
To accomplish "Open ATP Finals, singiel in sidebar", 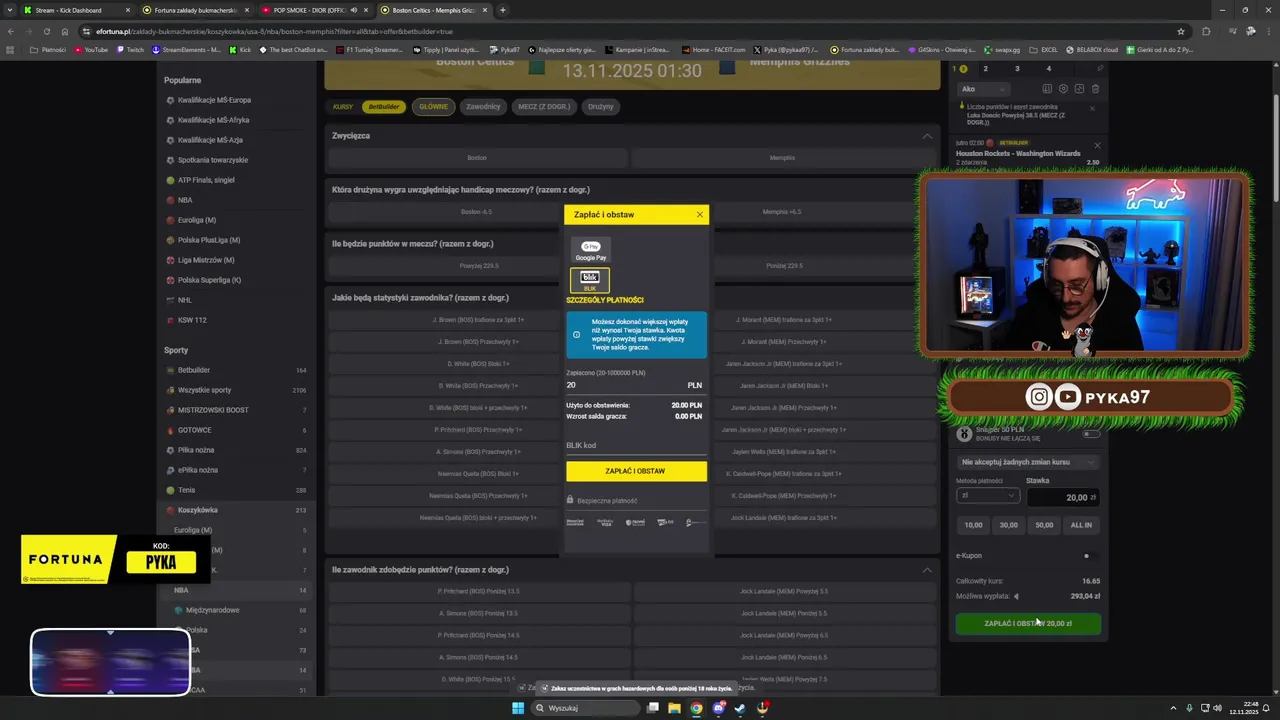I will coord(206,180).
